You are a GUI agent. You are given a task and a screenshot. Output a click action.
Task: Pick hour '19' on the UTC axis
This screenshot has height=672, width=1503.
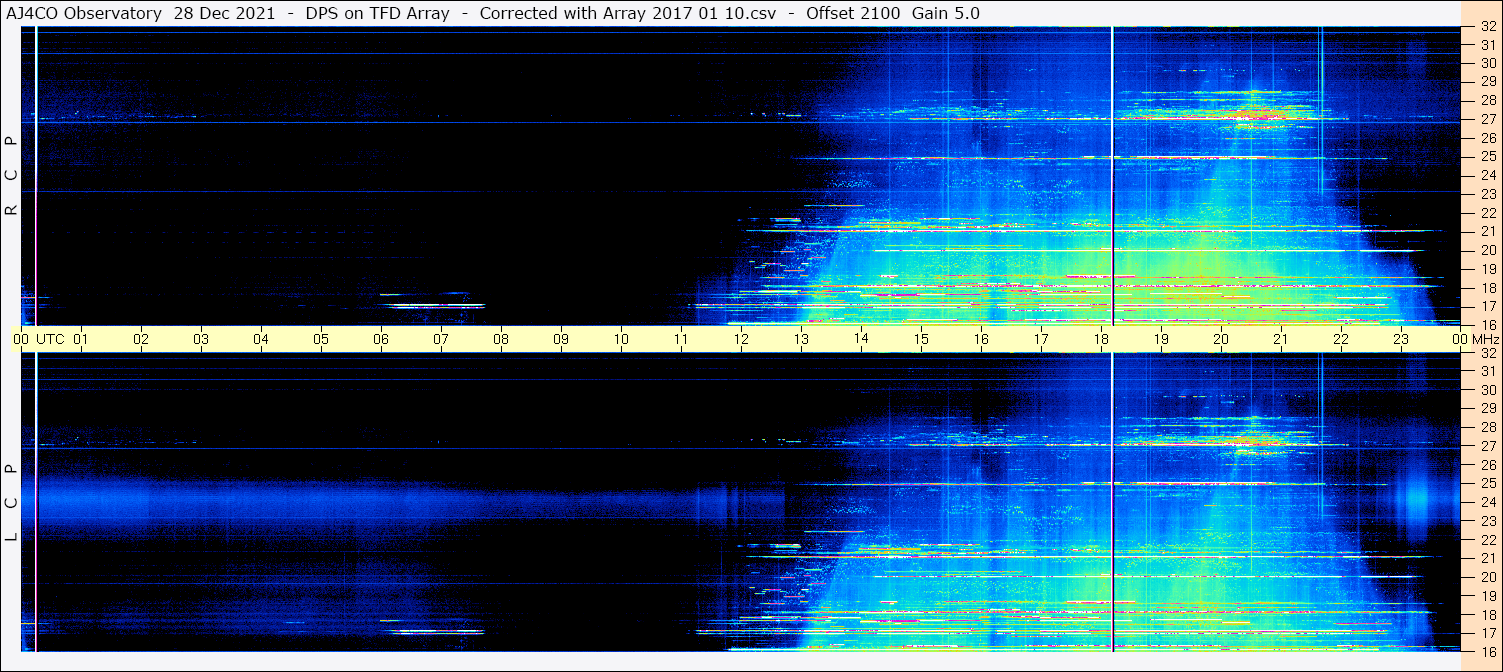click(x=1161, y=339)
